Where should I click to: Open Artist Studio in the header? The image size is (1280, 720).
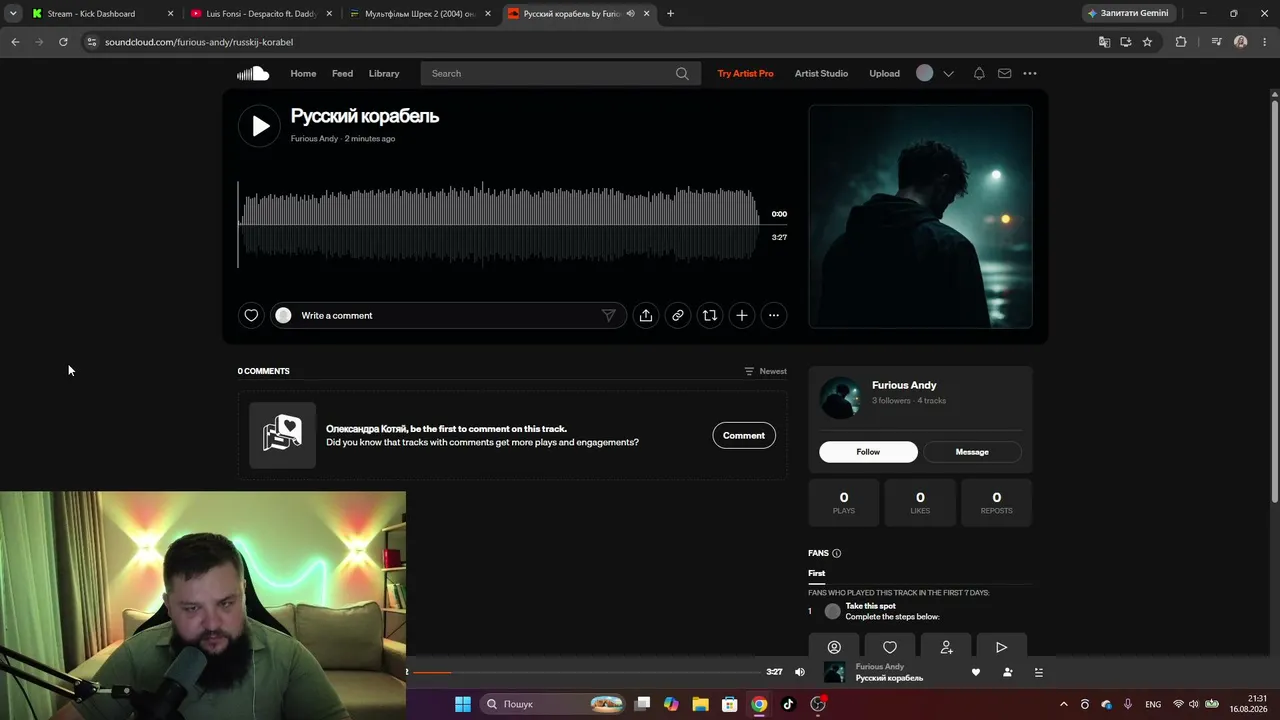point(821,73)
